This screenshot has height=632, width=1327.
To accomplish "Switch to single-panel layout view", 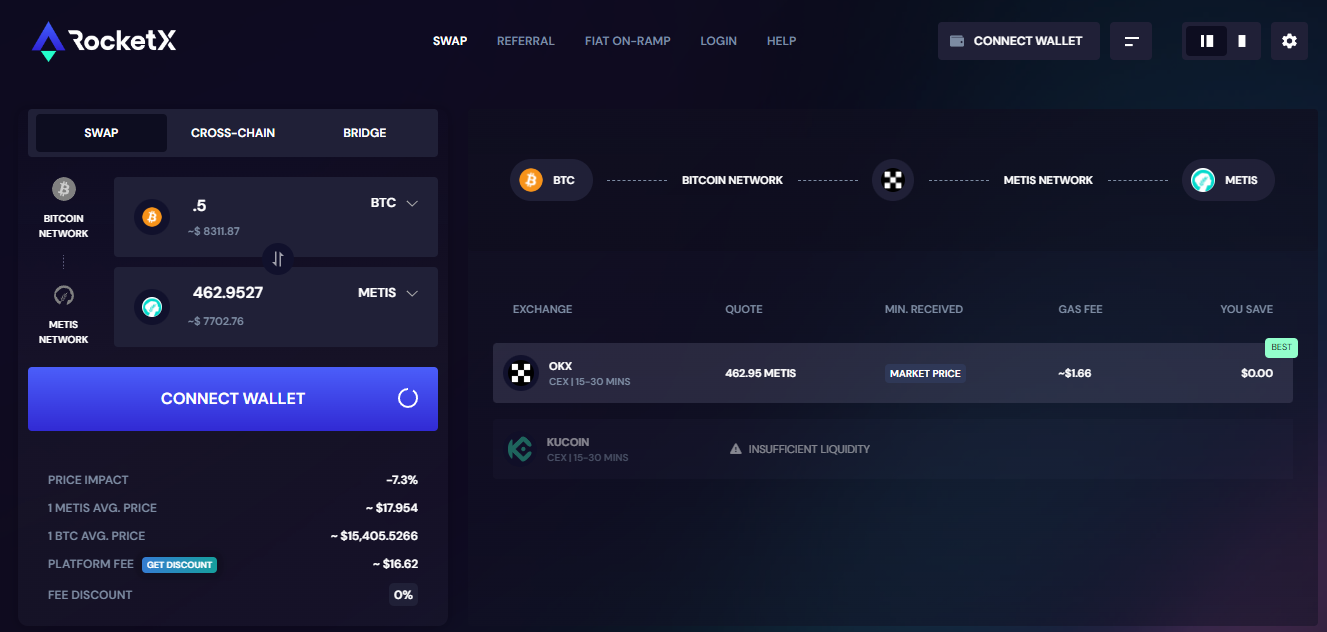I will point(1241,41).
